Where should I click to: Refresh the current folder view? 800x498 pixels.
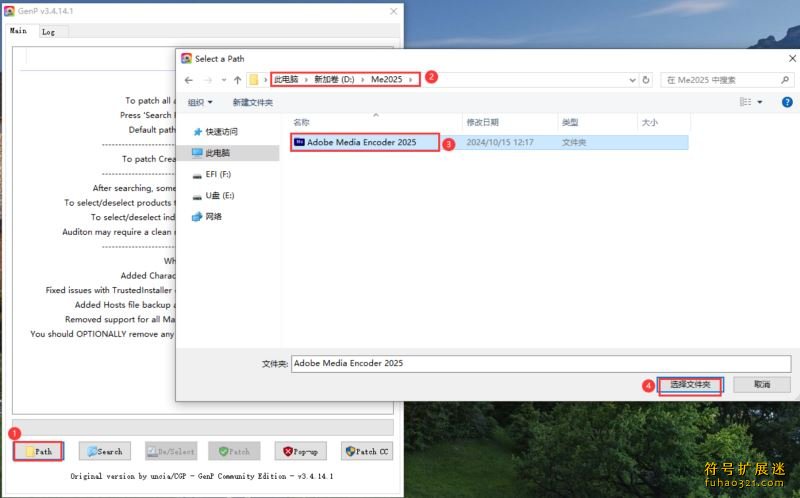click(x=646, y=80)
